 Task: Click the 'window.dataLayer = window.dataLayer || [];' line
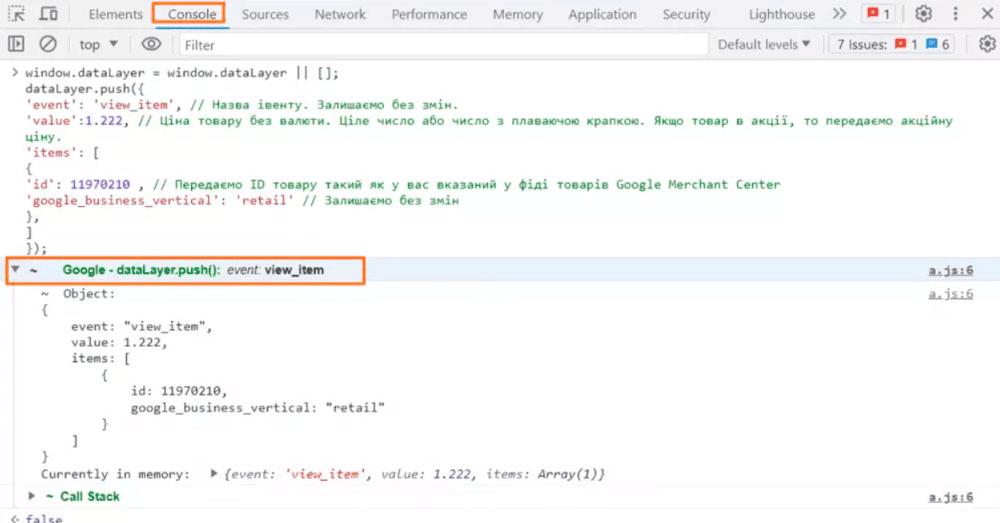182,73
